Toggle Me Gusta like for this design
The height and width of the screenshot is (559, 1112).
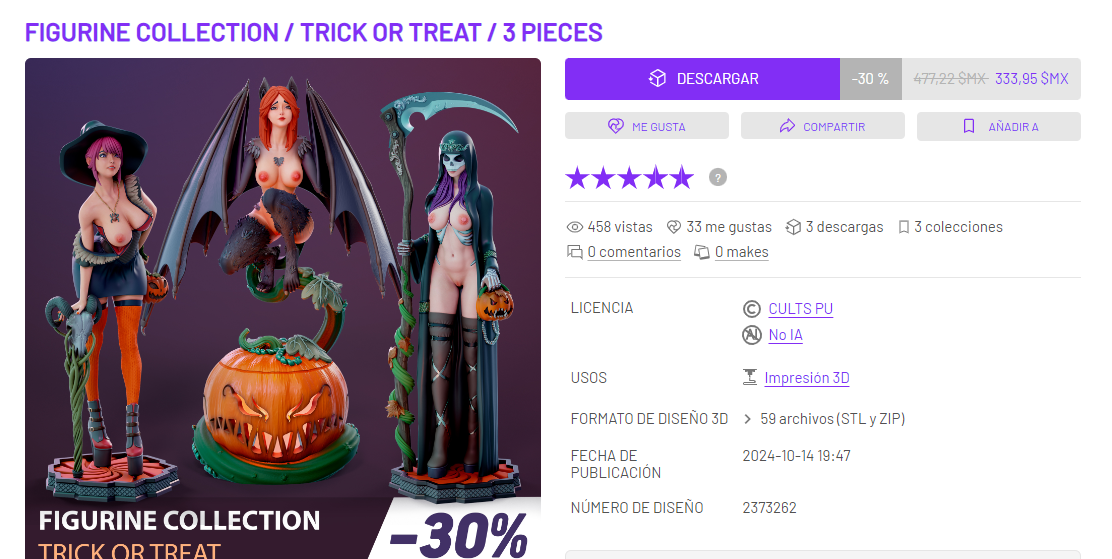pyautogui.click(x=647, y=126)
